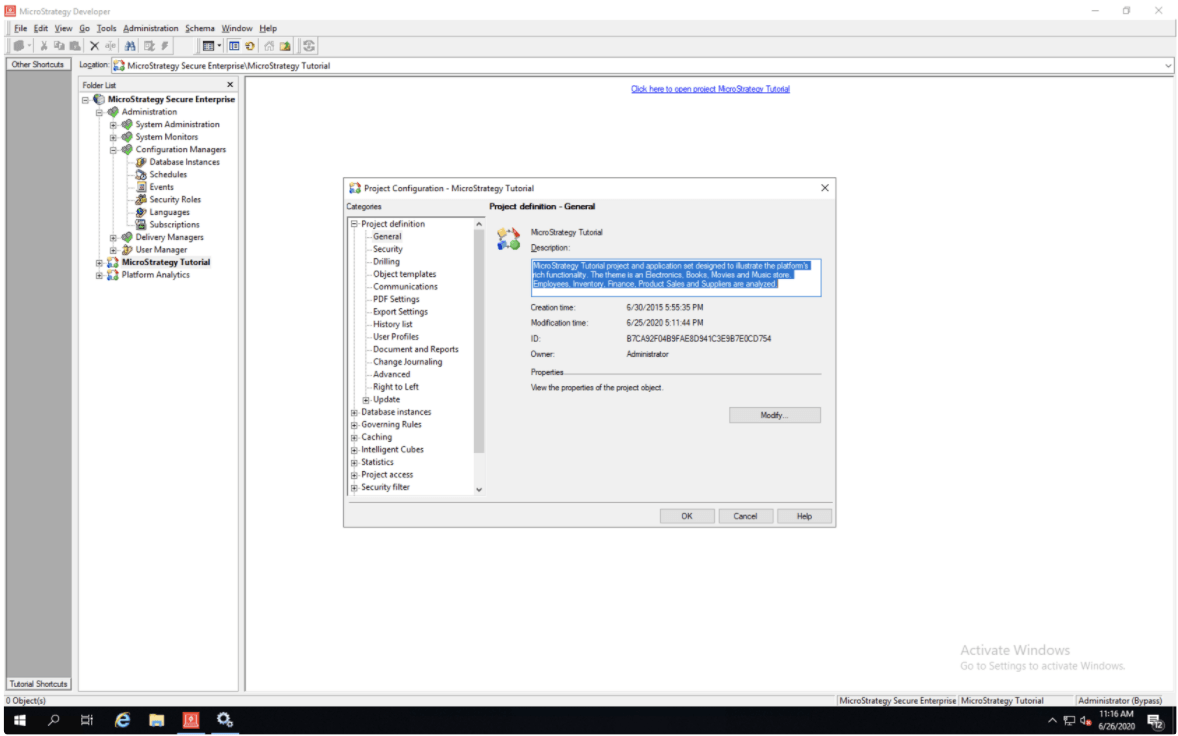Click the Languages globe icon in the tree
1178x736 pixels.
click(x=141, y=212)
